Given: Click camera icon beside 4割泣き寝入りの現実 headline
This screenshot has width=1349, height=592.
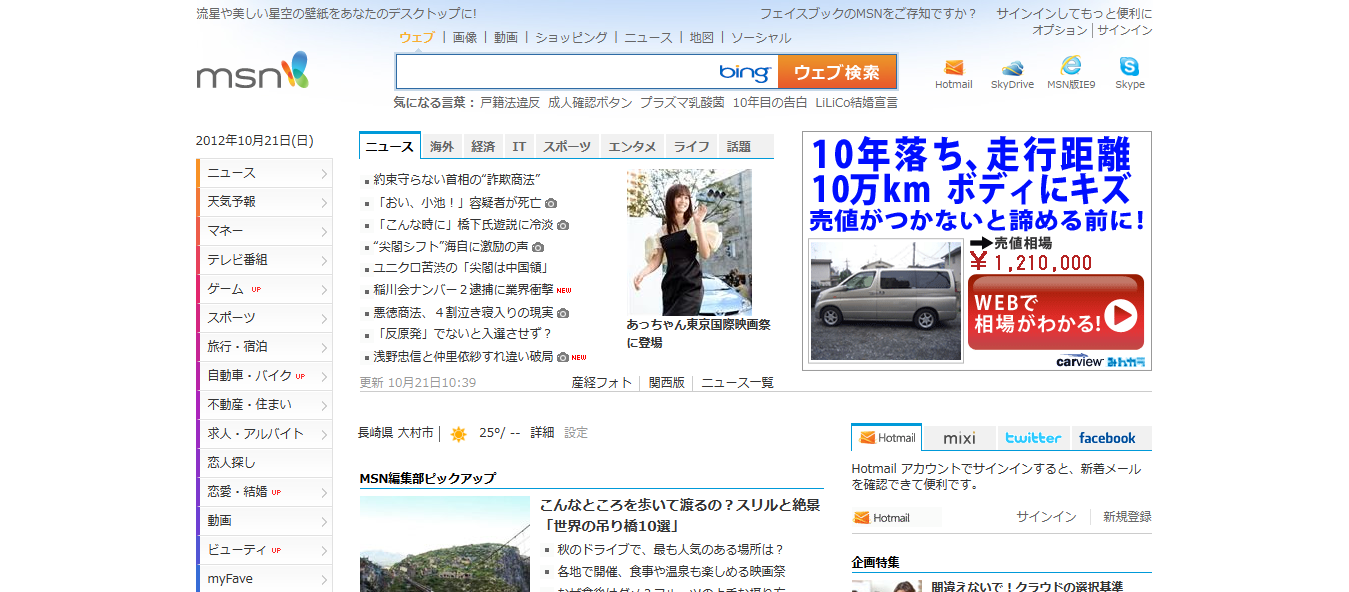Looking at the screenshot, I should [563, 313].
